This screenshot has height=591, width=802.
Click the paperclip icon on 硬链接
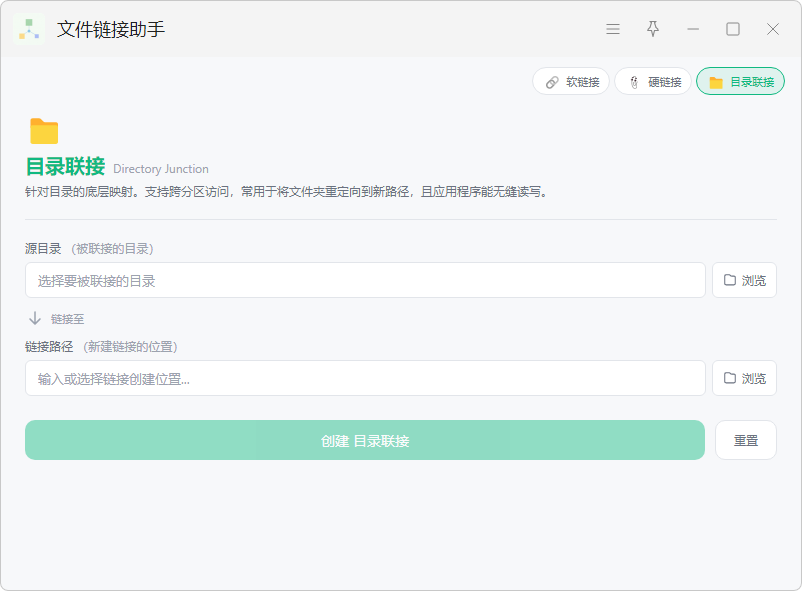click(x=634, y=82)
